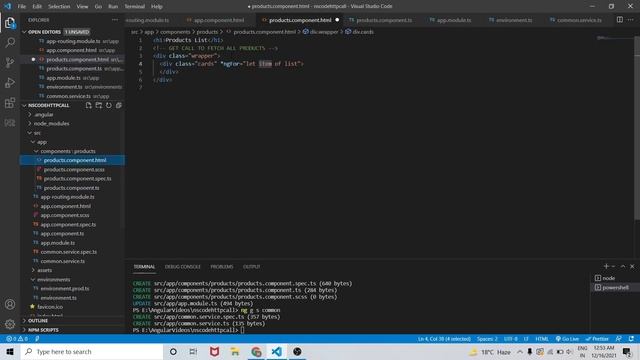Split the editor to the right
This screenshot has width=640, height=360.
[620, 20]
